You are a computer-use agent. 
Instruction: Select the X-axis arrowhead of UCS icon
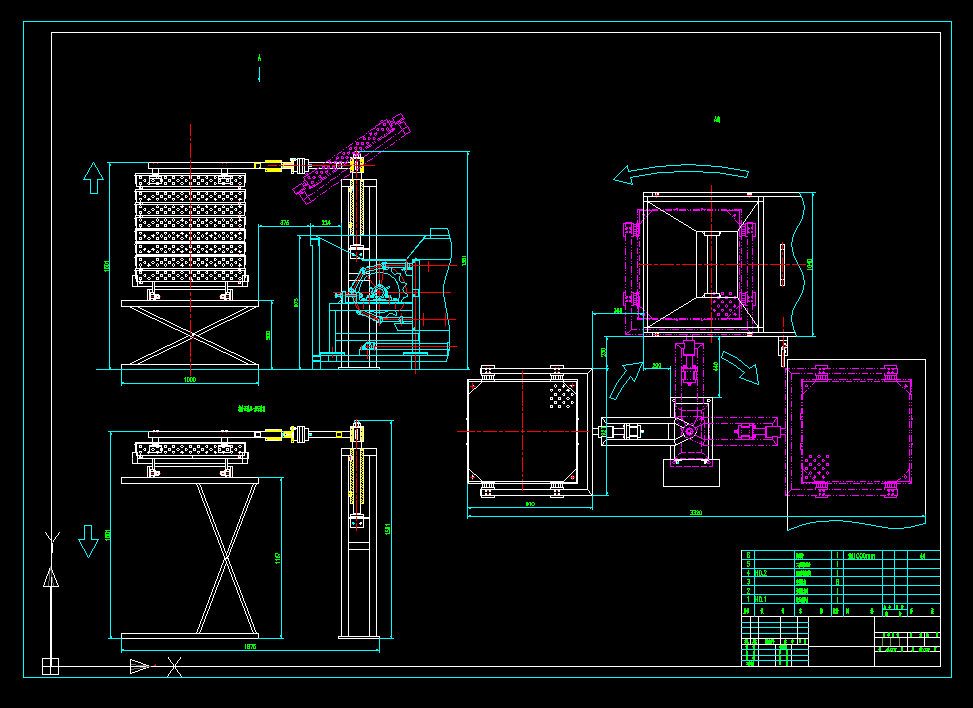(x=140, y=666)
